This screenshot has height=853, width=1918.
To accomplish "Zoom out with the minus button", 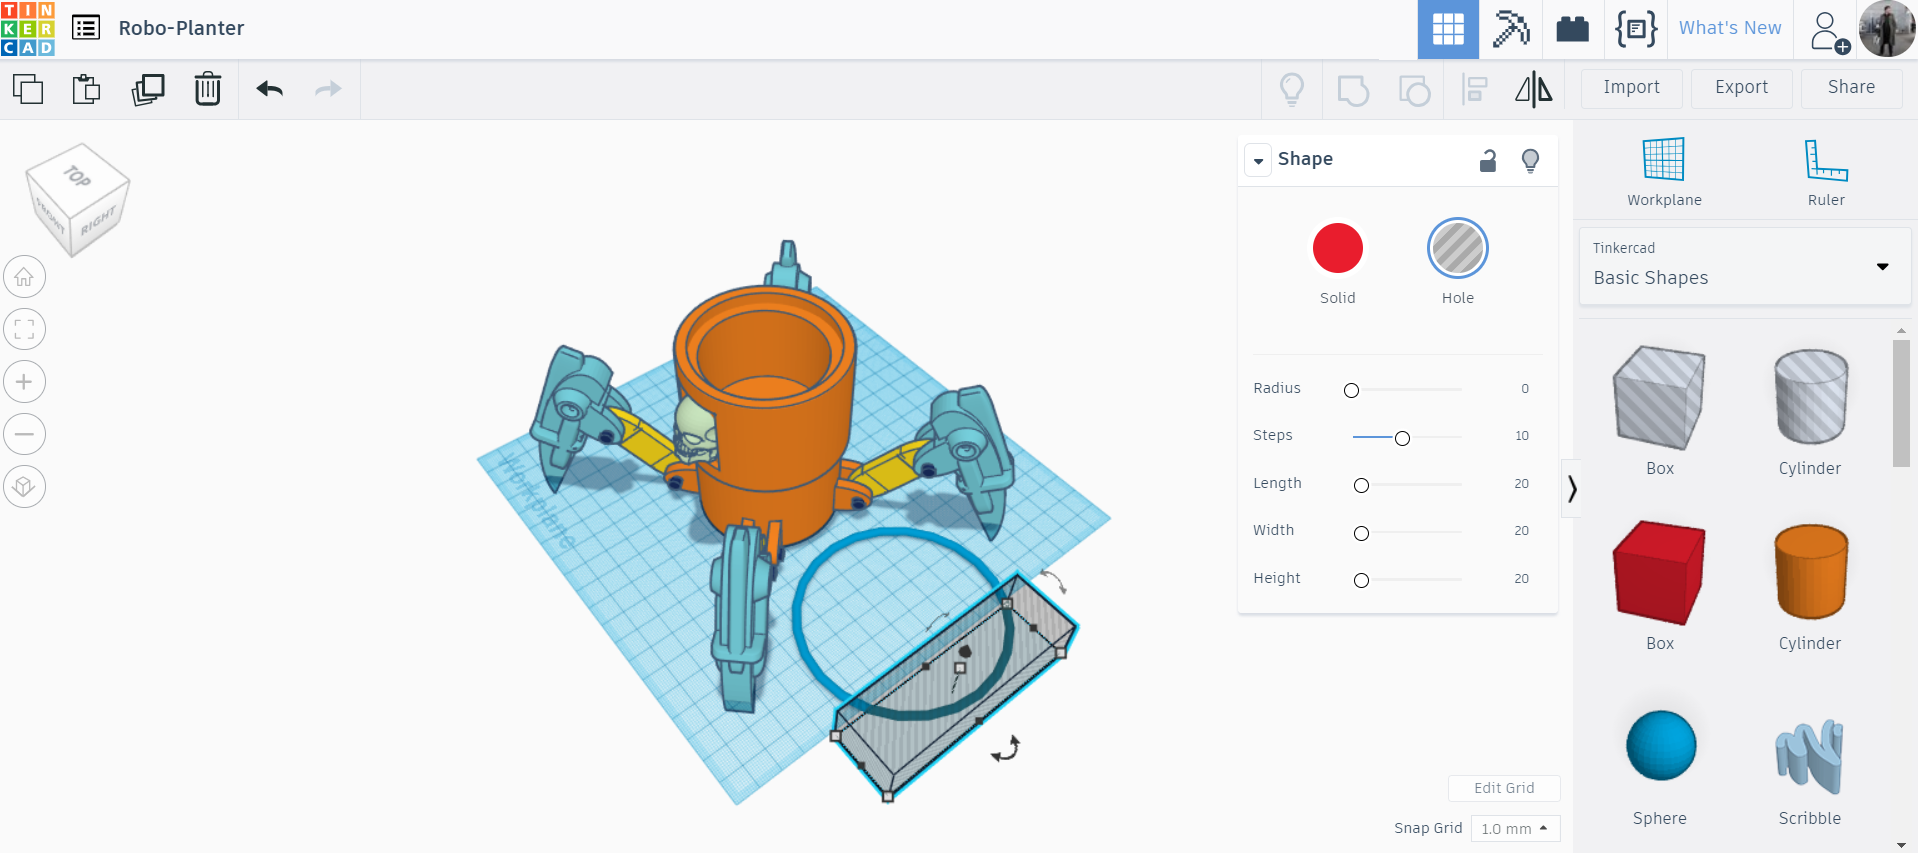I will (25, 434).
